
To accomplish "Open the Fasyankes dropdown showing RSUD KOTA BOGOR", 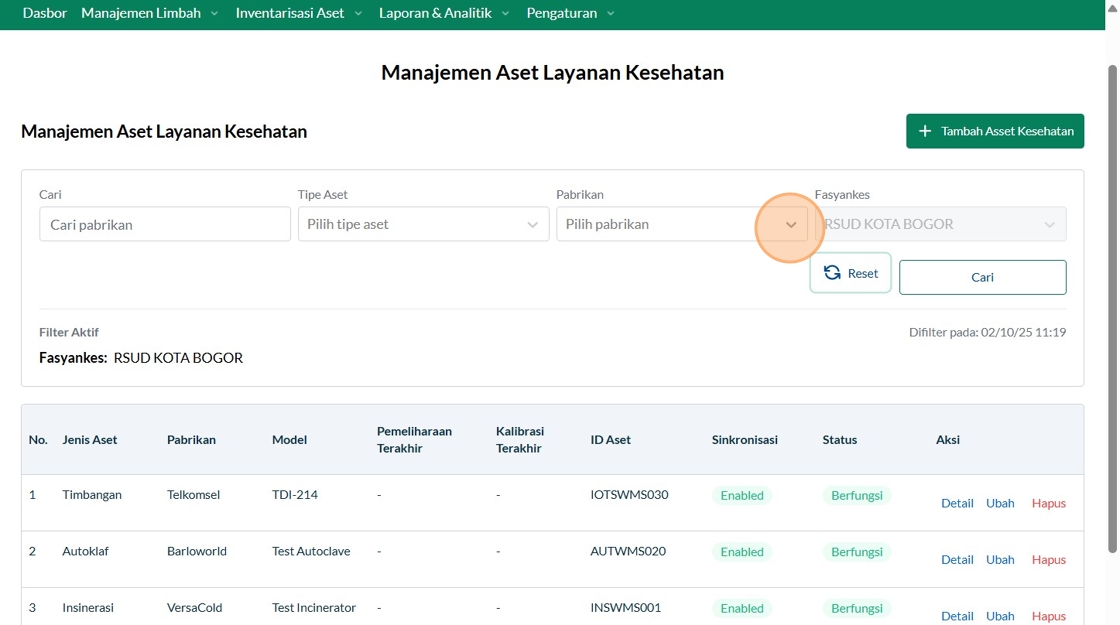I will click(941, 224).
